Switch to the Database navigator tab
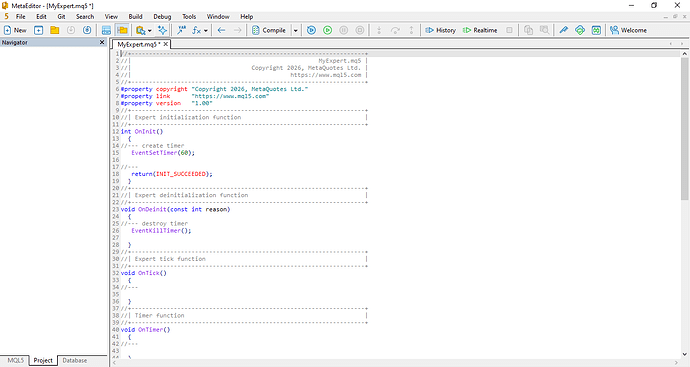The width and height of the screenshot is (690, 367). pos(75,360)
